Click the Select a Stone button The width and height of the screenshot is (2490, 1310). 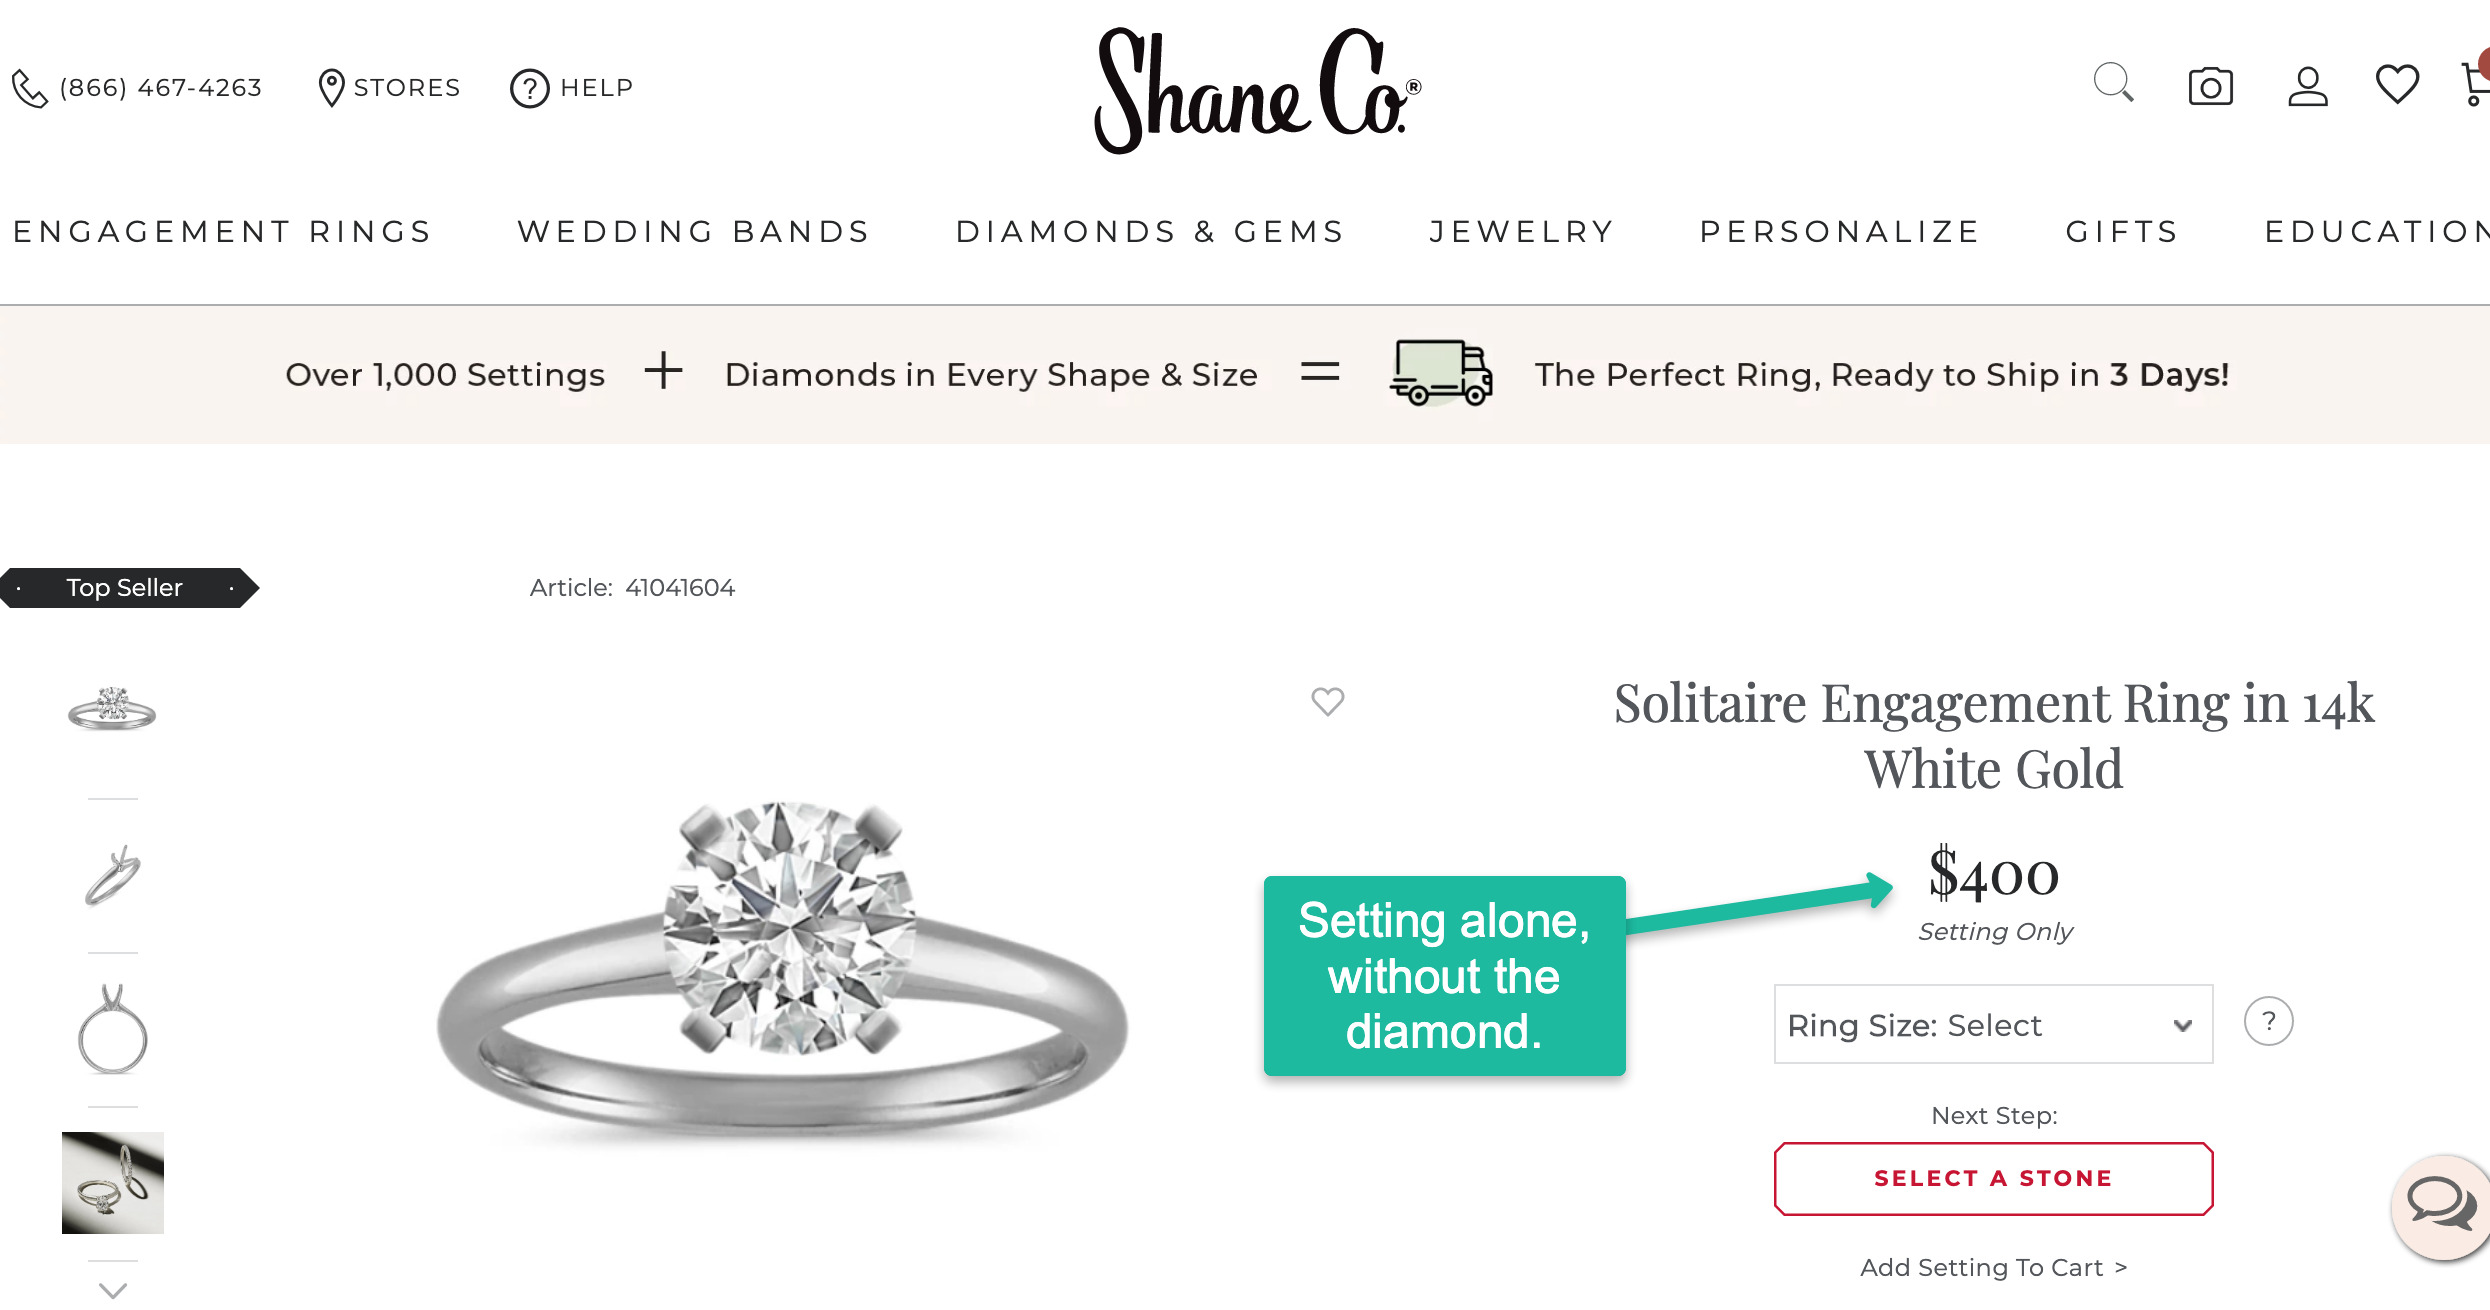[x=1992, y=1179]
